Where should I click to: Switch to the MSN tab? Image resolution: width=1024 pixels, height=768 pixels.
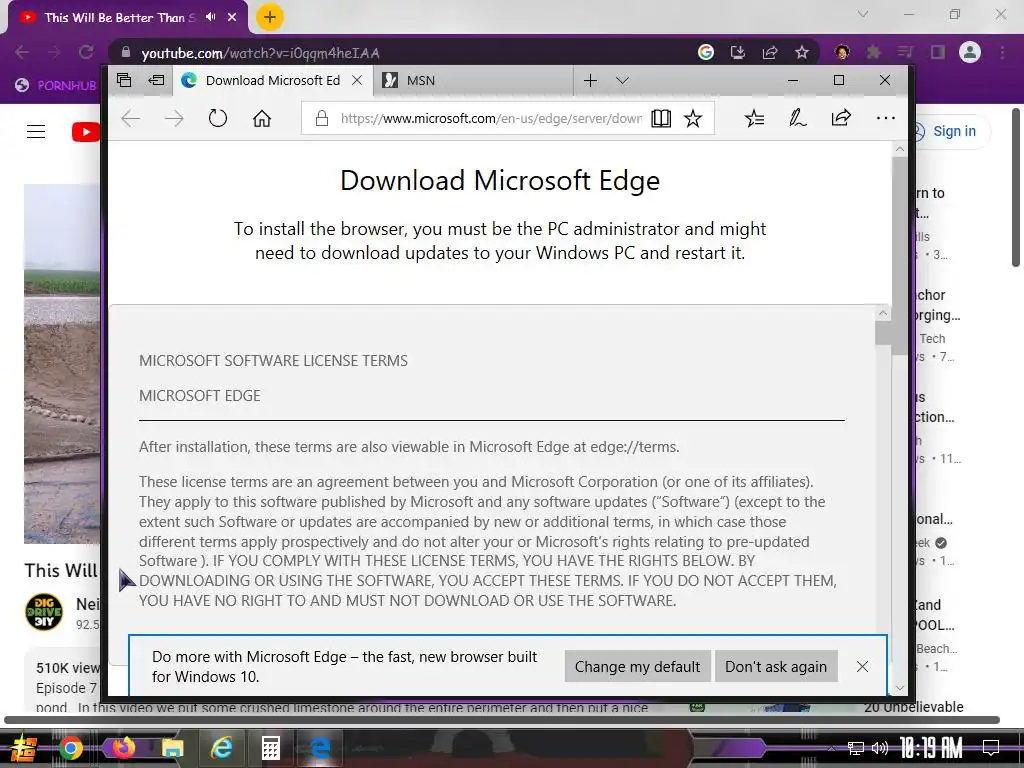(473, 80)
